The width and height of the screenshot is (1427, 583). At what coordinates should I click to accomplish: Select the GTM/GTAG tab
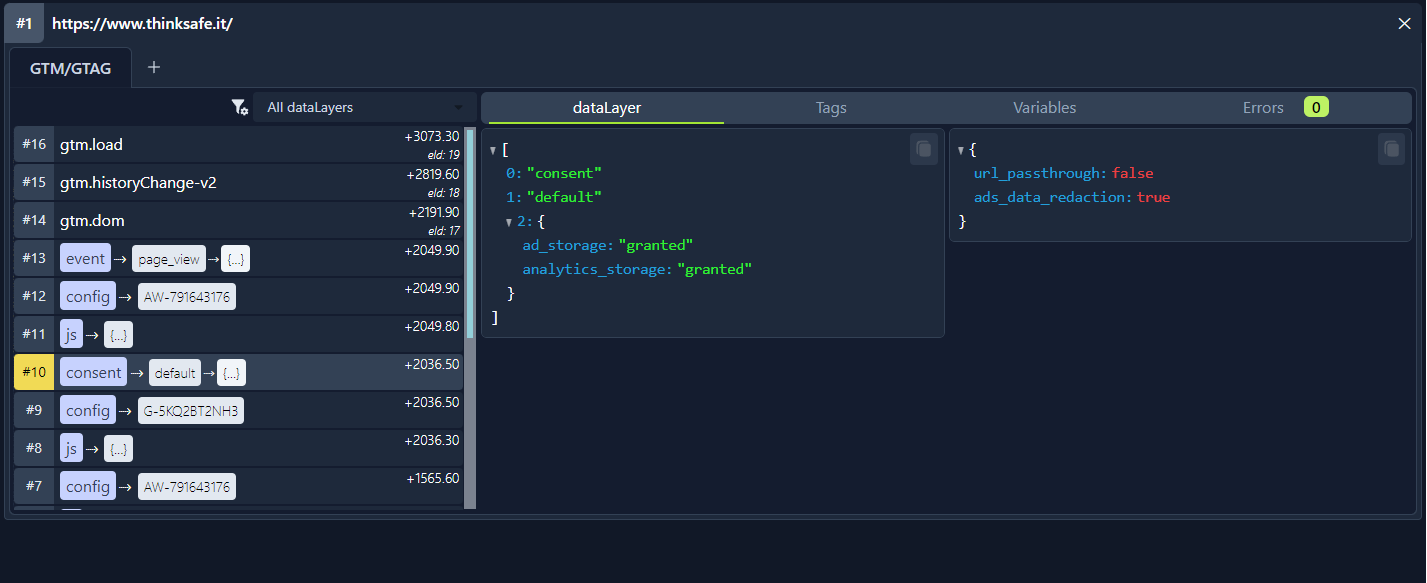click(70, 68)
